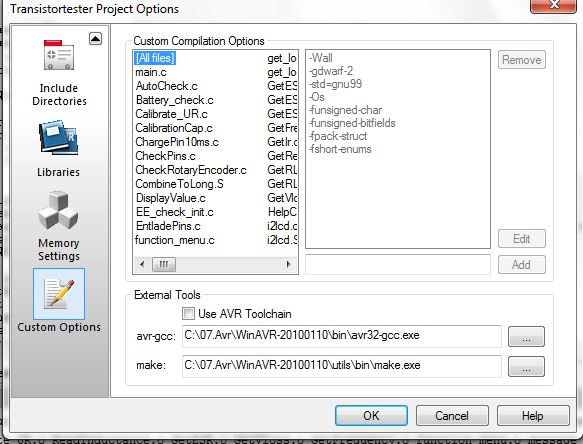
Task: Dismiss the dialog with Cancel
Action: point(452,415)
